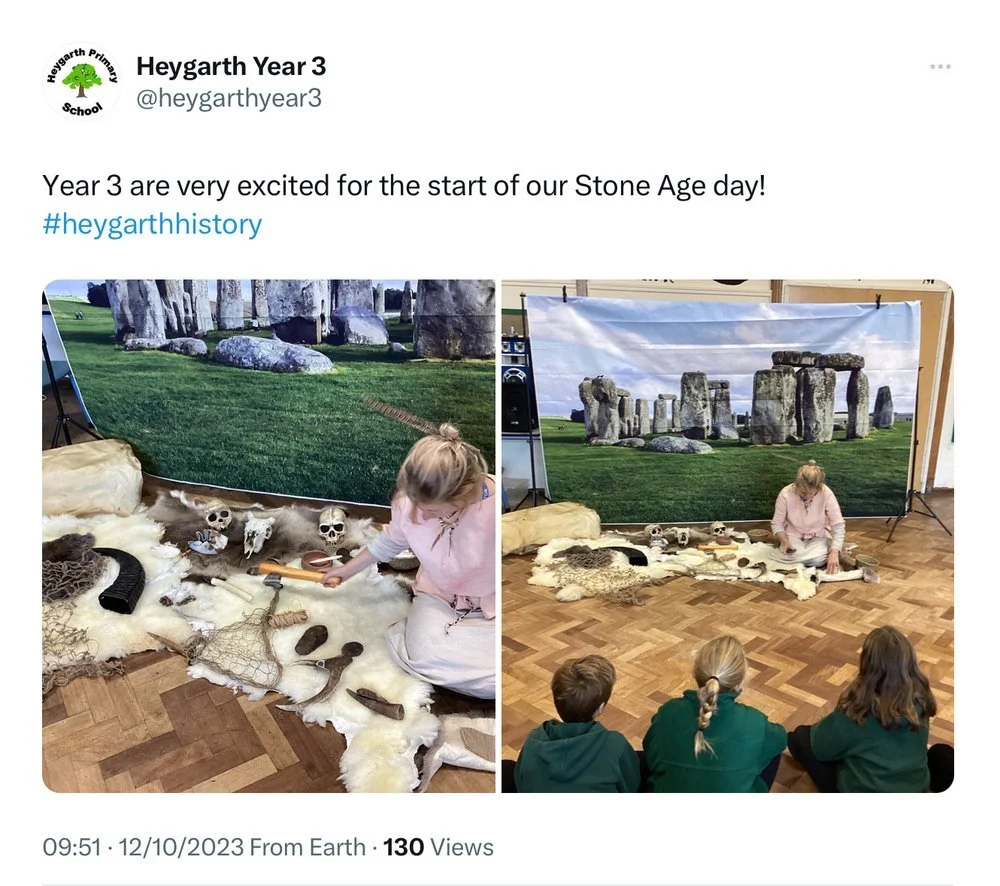Open the @heygarthyear3 handle link
This screenshot has width=1000, height=886.
point(229,98)
